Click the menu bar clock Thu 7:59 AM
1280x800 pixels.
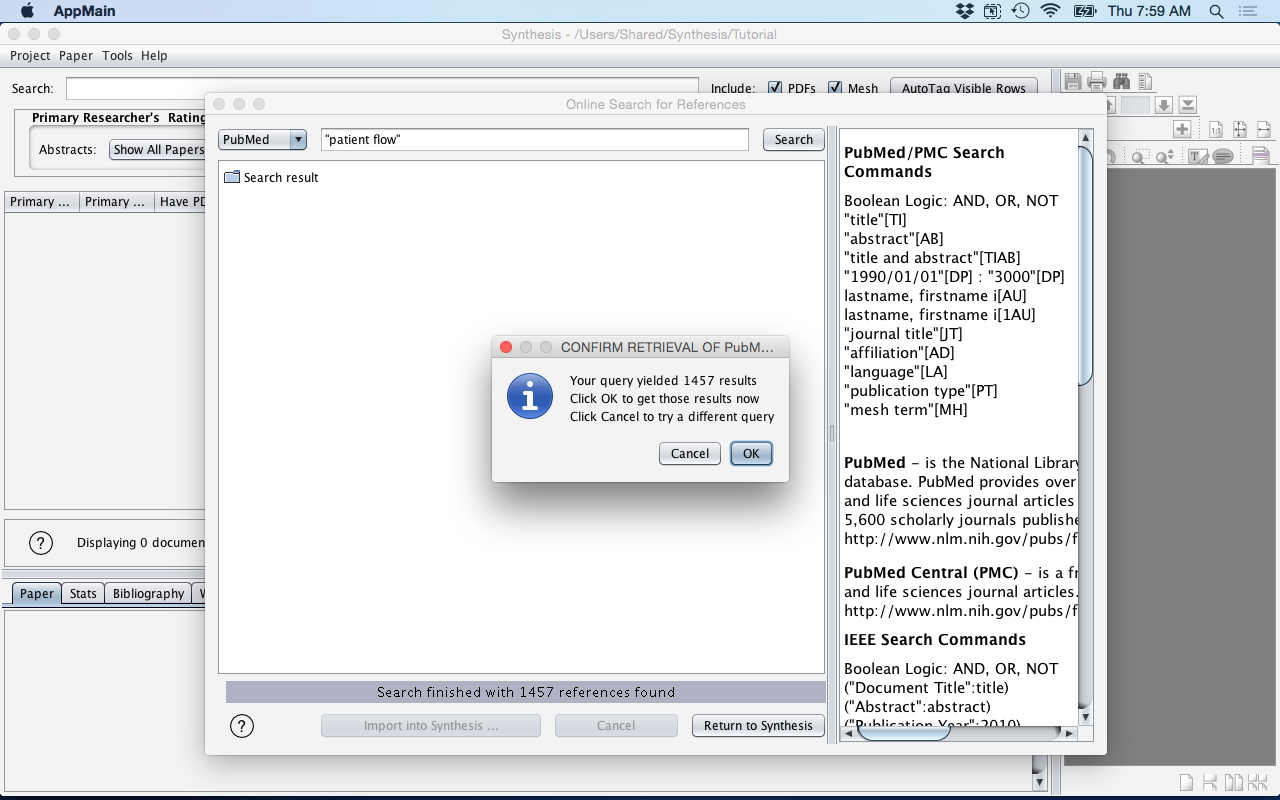pyautogui.click(x=1149, y=11)
